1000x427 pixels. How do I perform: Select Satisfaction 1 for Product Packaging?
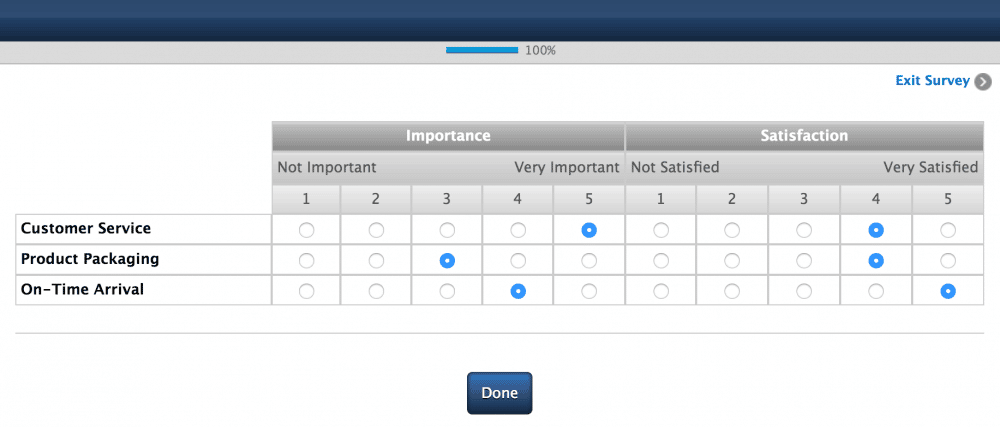tap(661, 260)
